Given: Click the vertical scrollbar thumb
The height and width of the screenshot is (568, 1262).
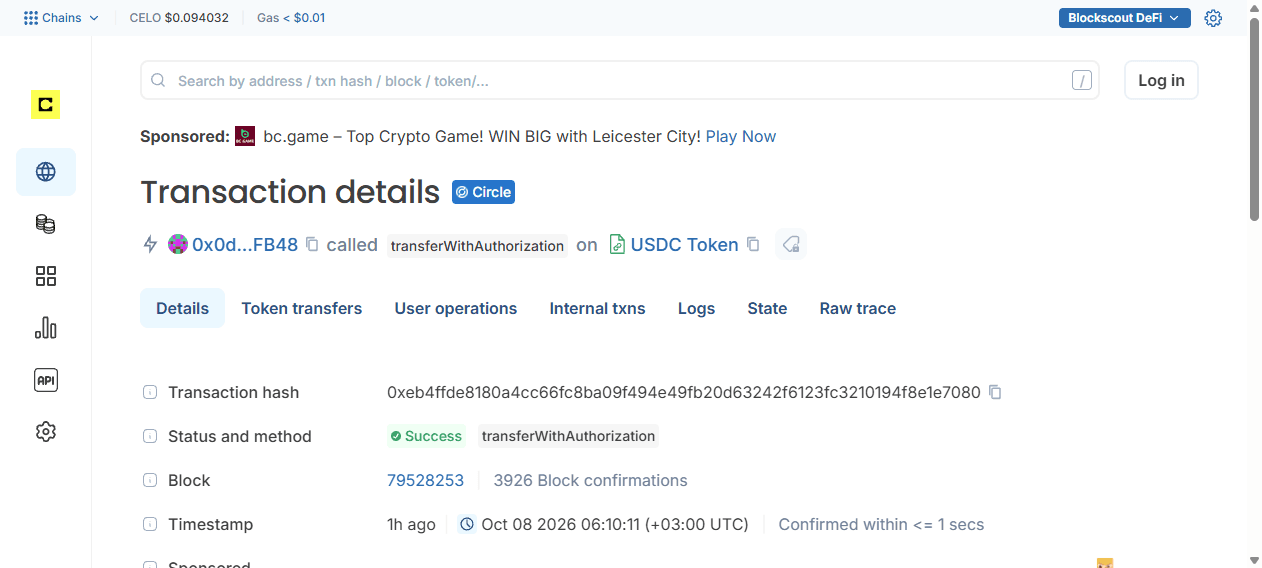Looking at the screenshot, I should [1255, 118].
